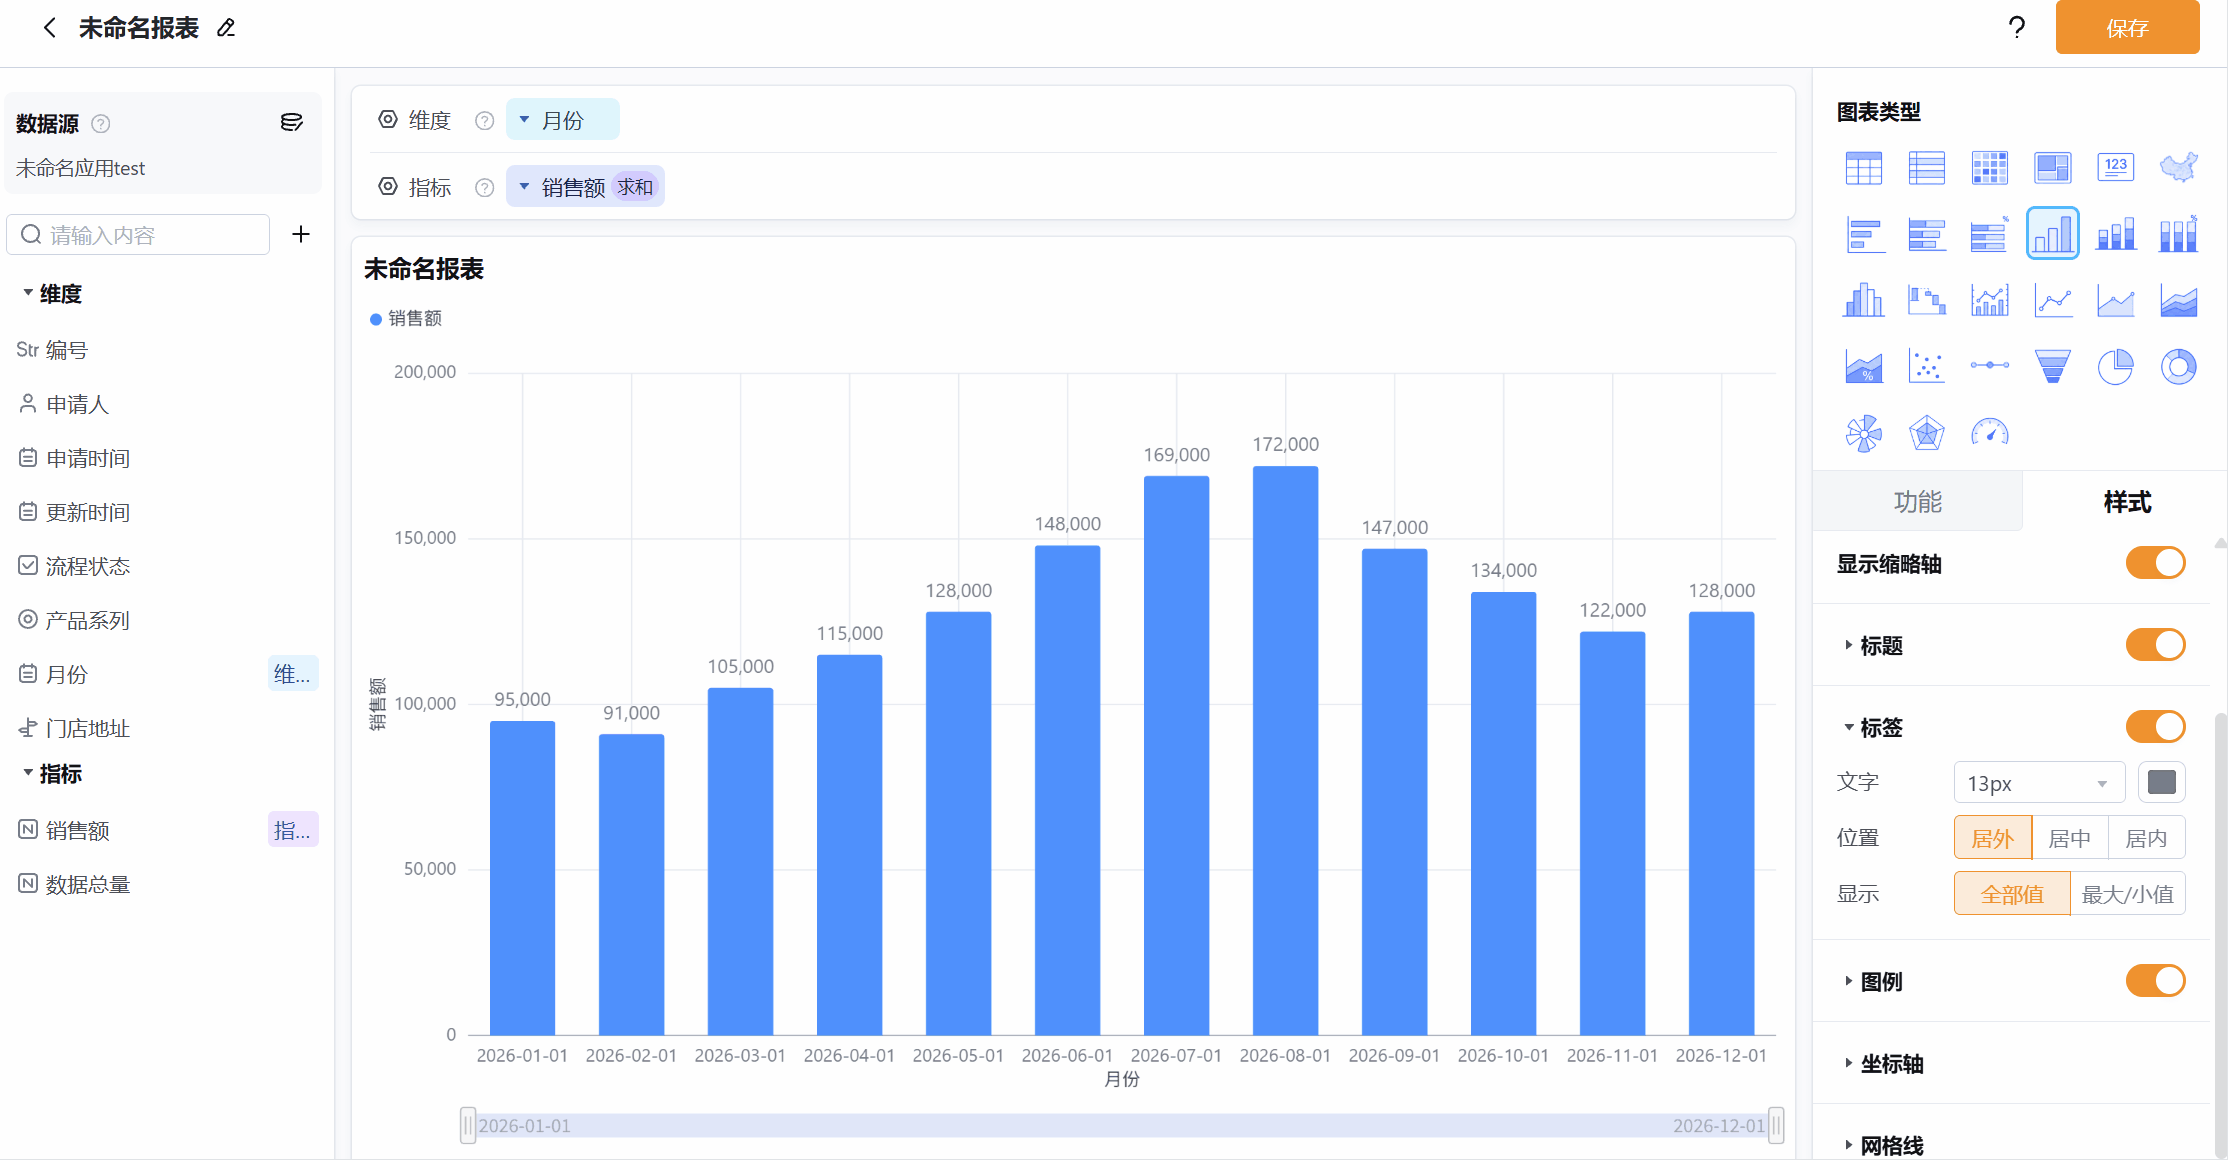Select the gauge chart type
Viewport: 2228px width, 1160px height.
tap(1989, 433)
